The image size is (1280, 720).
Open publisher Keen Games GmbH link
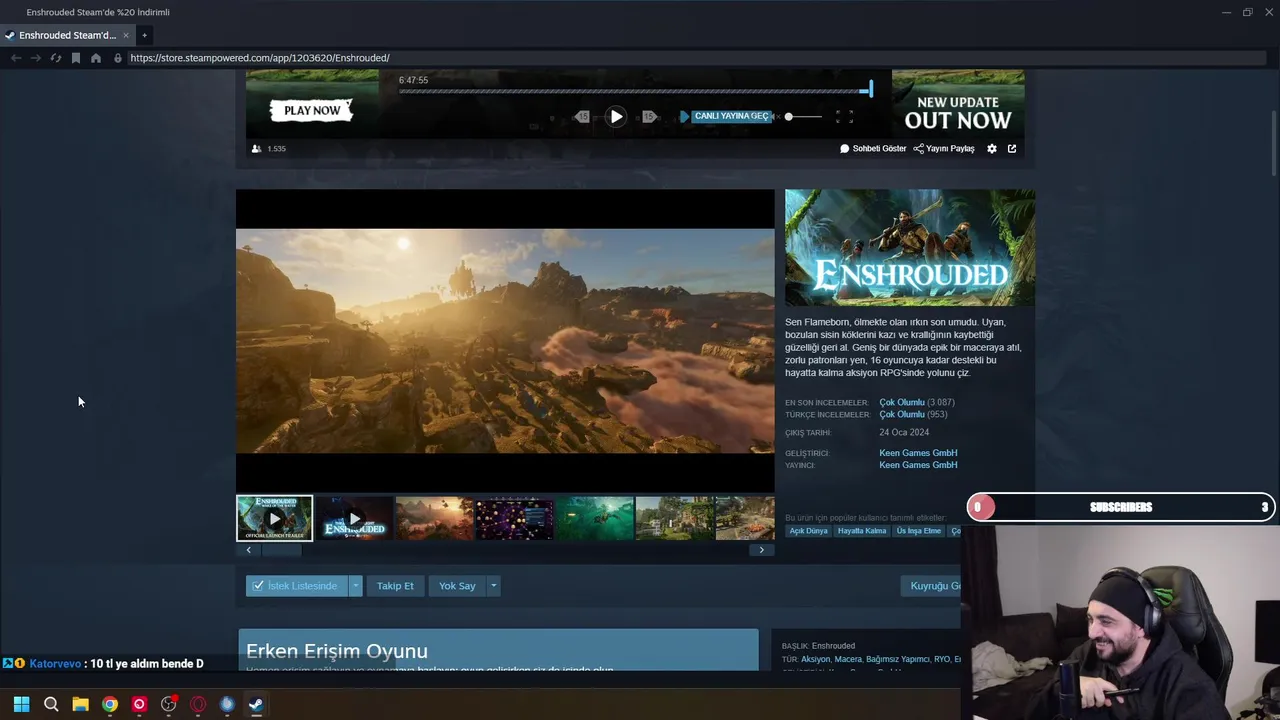918,465
